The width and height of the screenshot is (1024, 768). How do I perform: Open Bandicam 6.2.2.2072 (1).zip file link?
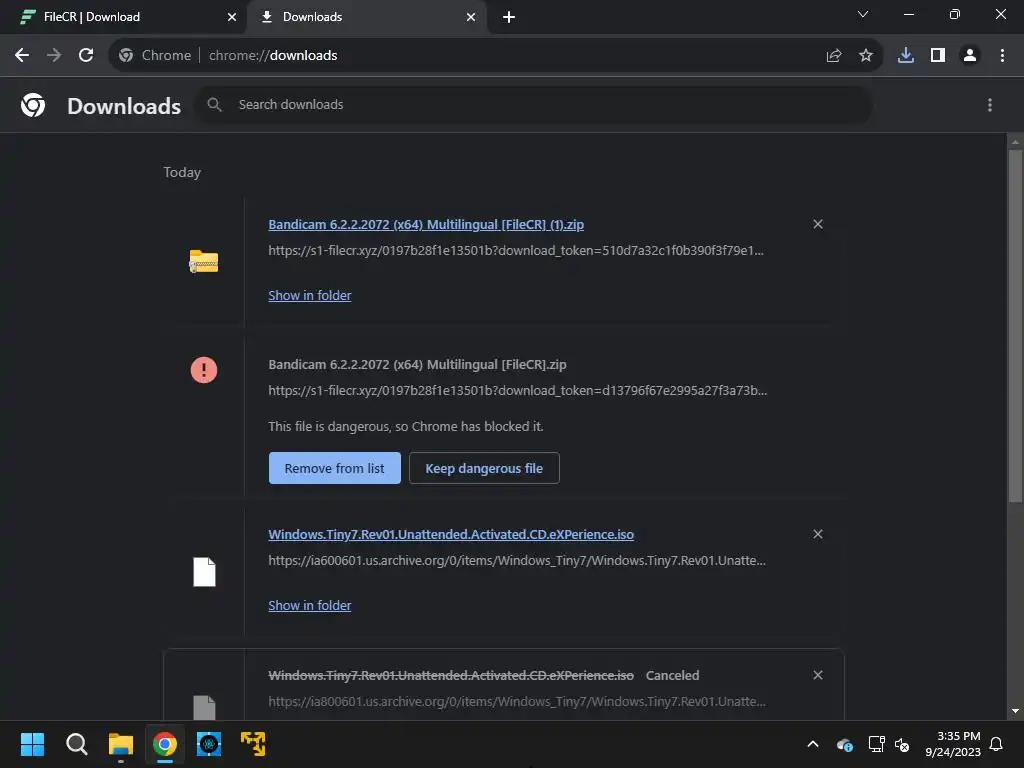click(x=426, y=225)
